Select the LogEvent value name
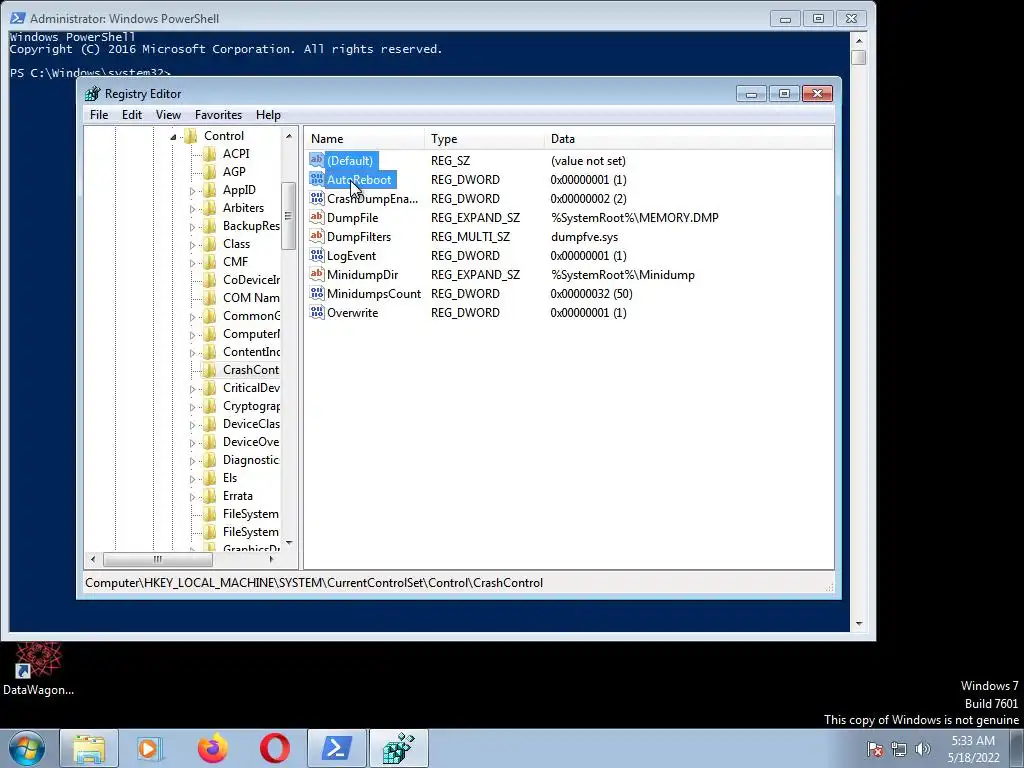Image resolution: width=1024 pixels, height=768 pixels. (351, 256)
